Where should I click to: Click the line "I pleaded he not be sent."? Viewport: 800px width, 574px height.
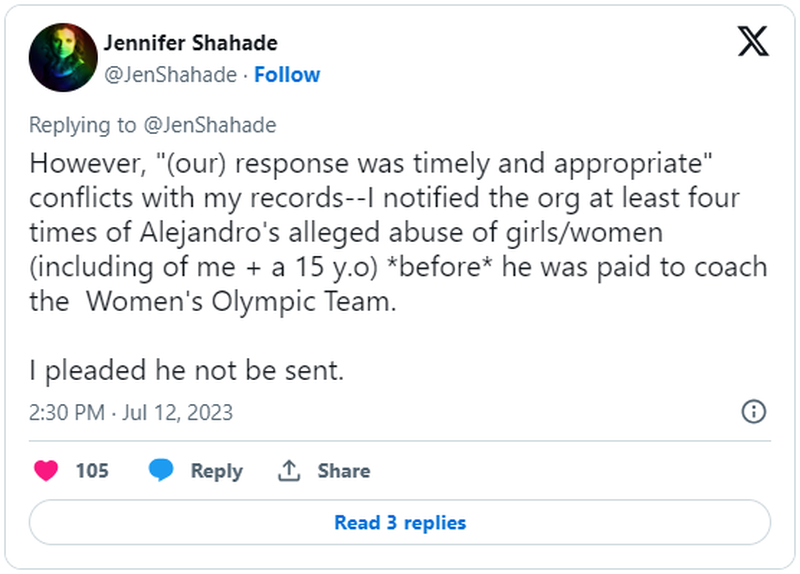point(186,371)
